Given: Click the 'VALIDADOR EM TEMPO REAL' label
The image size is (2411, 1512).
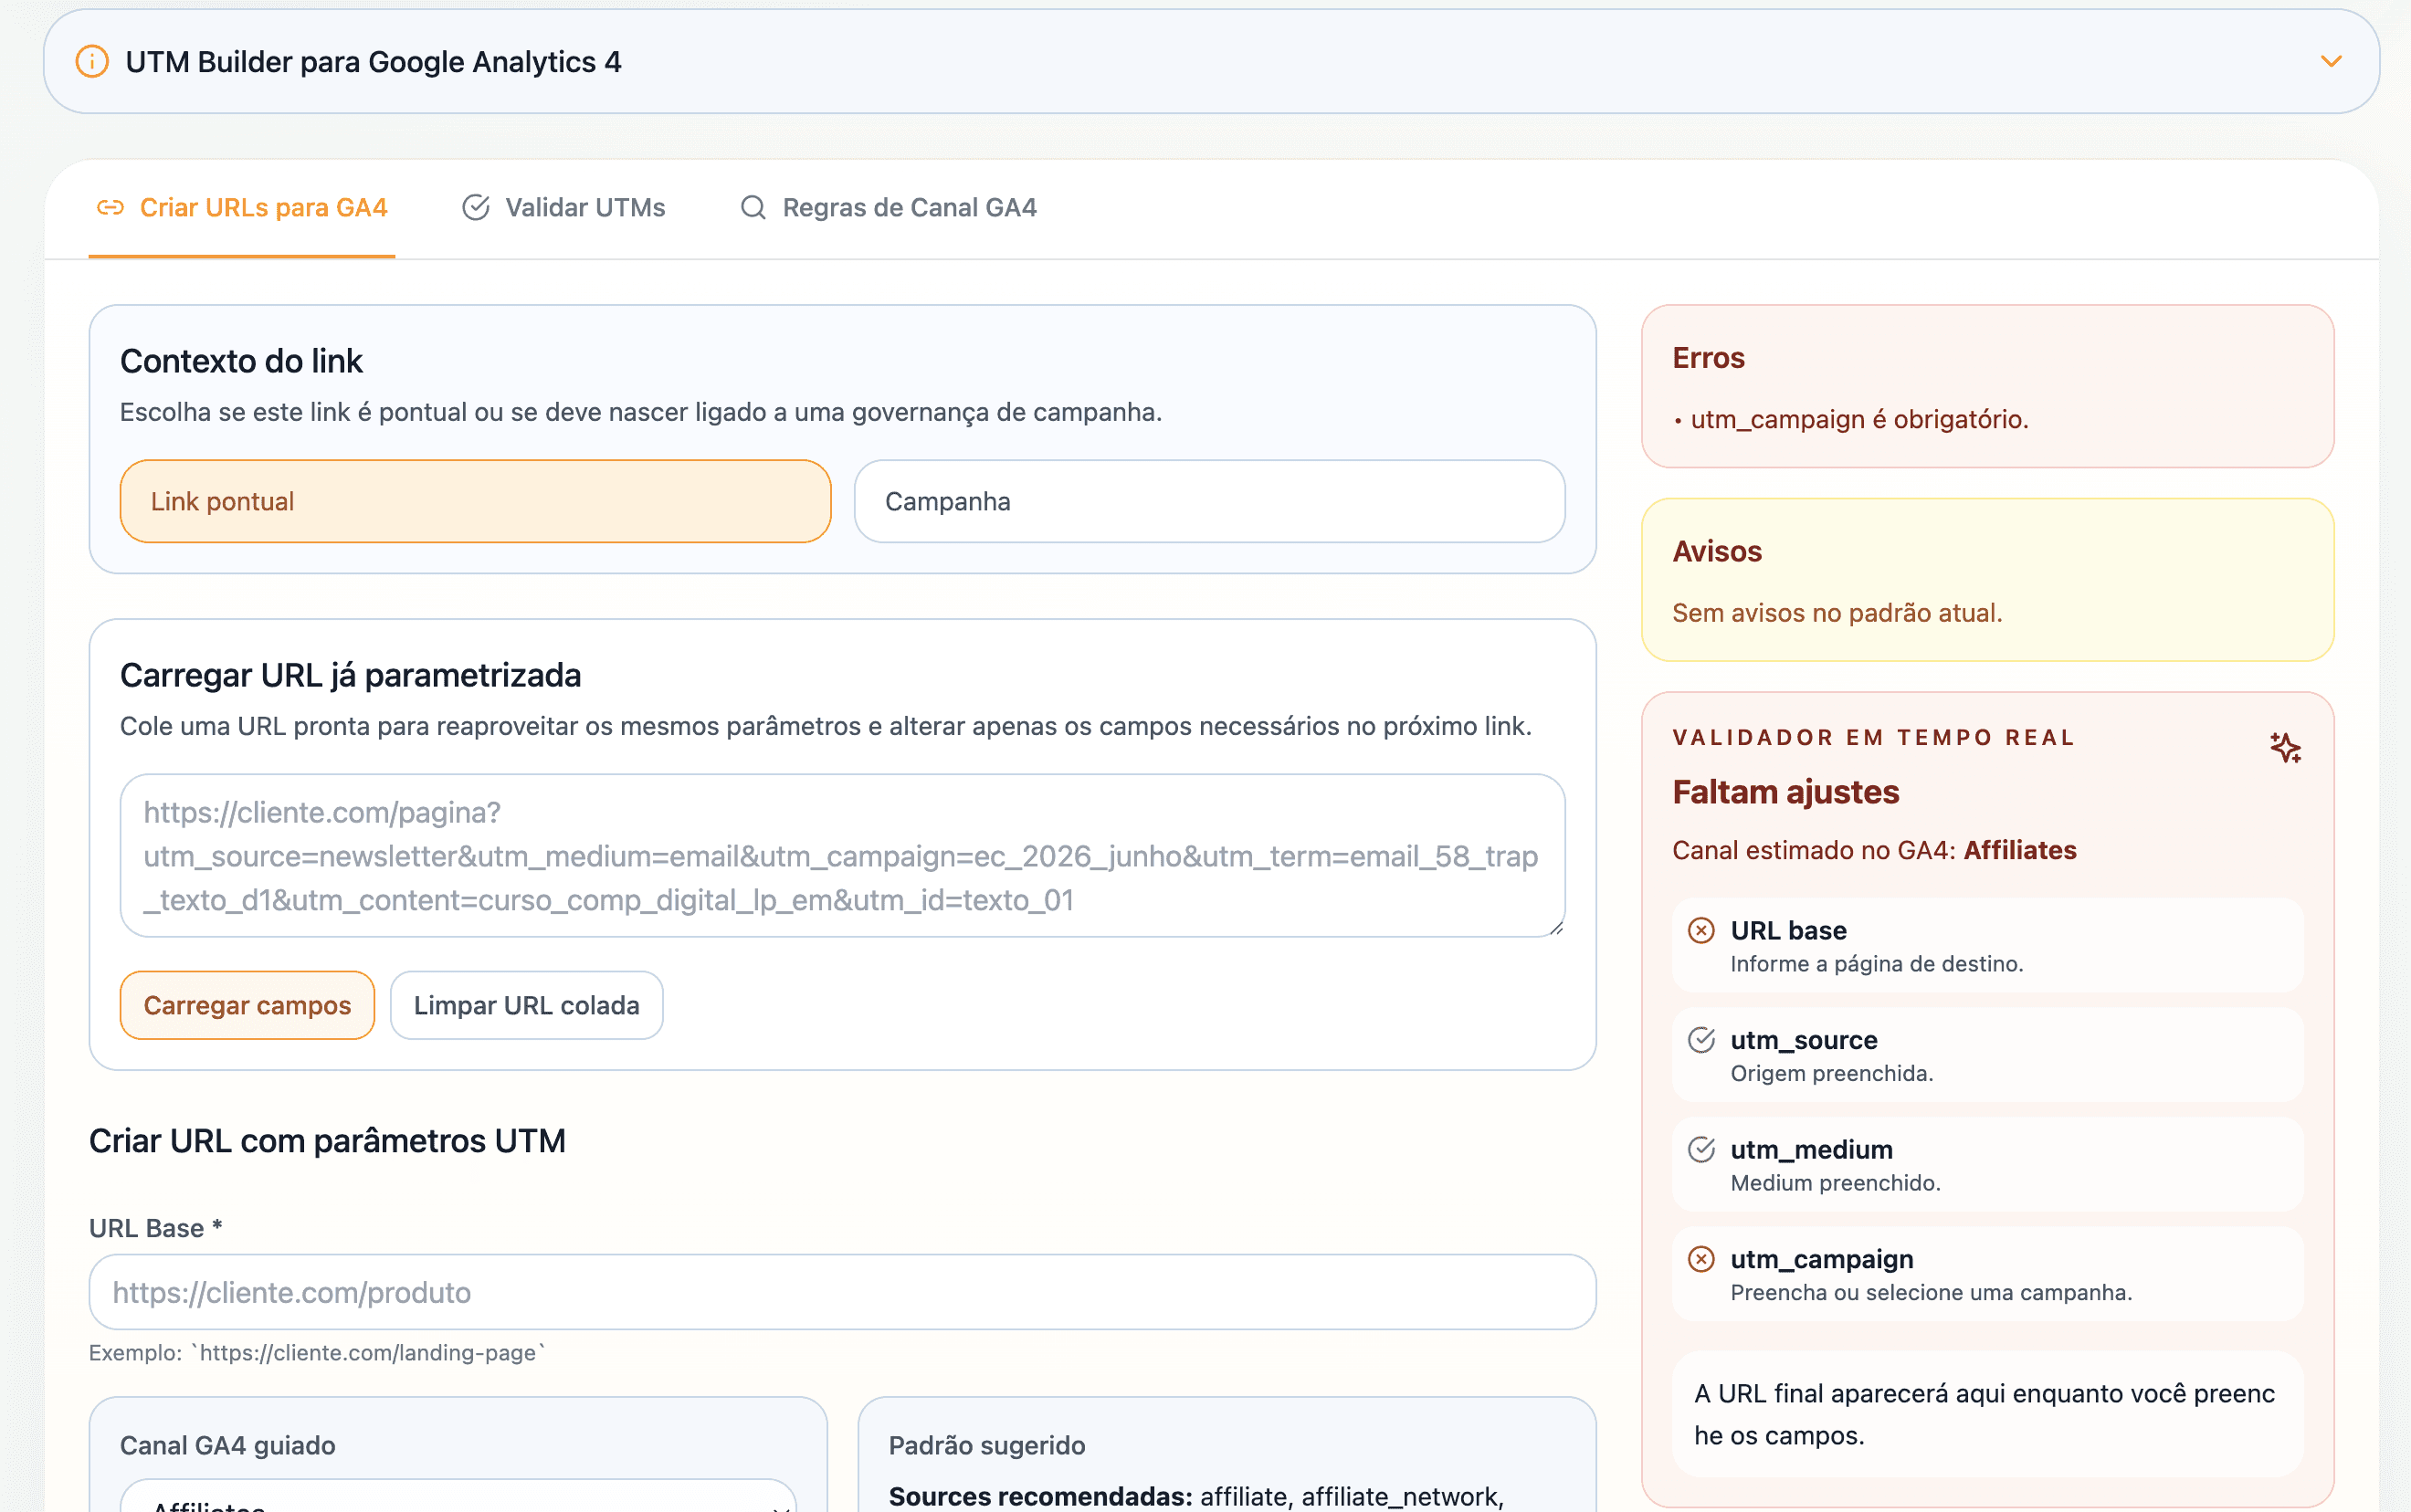Looking at the screenshot, I should coord(1874,738).
